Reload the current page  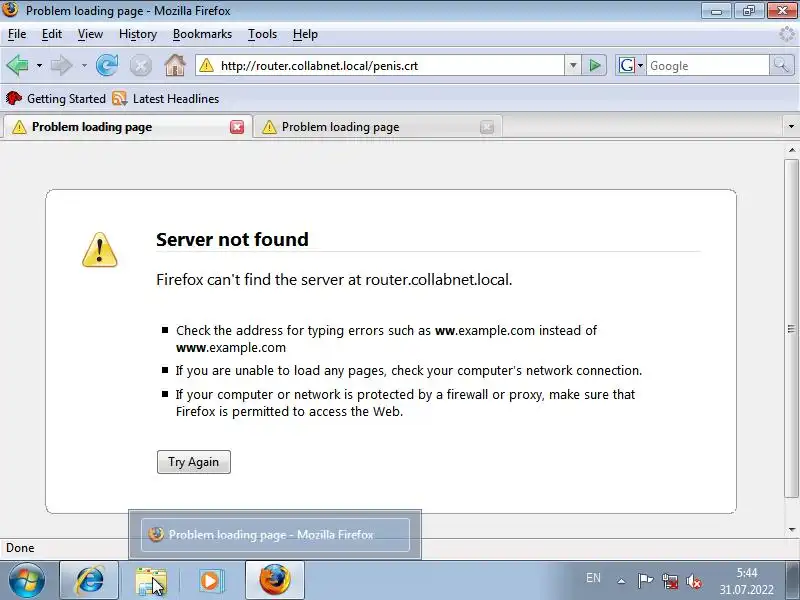point(107,65)
